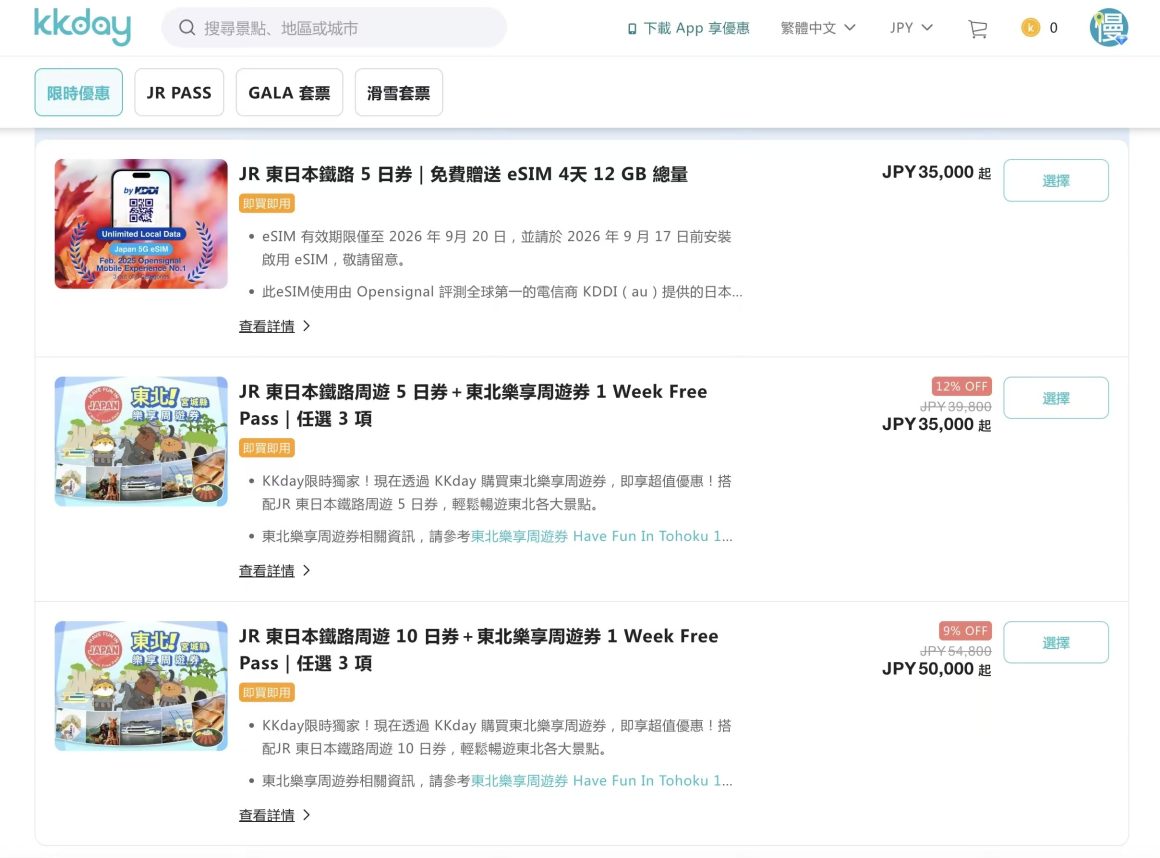Open the JPY currency dropdown
This screenshot has width=1160, height=858.
click(911, 27)
